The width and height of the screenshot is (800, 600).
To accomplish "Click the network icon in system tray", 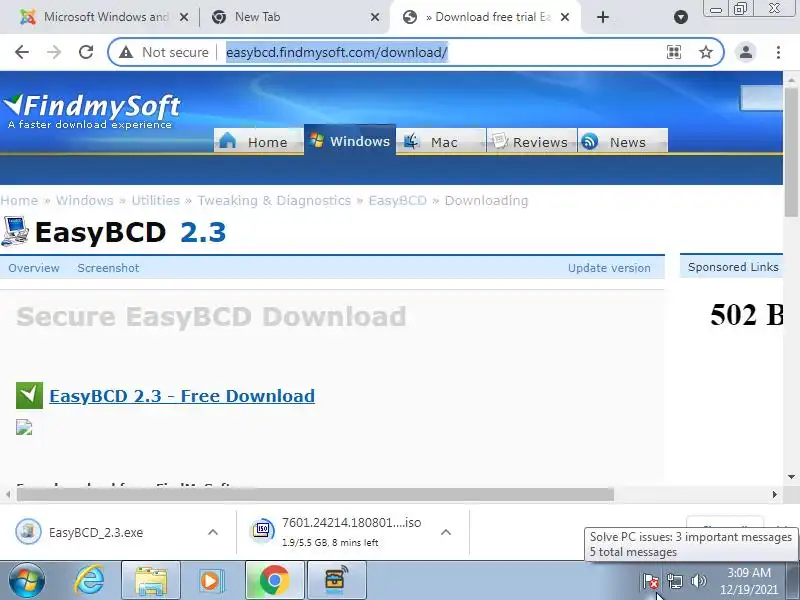I will tap(674, 581).
